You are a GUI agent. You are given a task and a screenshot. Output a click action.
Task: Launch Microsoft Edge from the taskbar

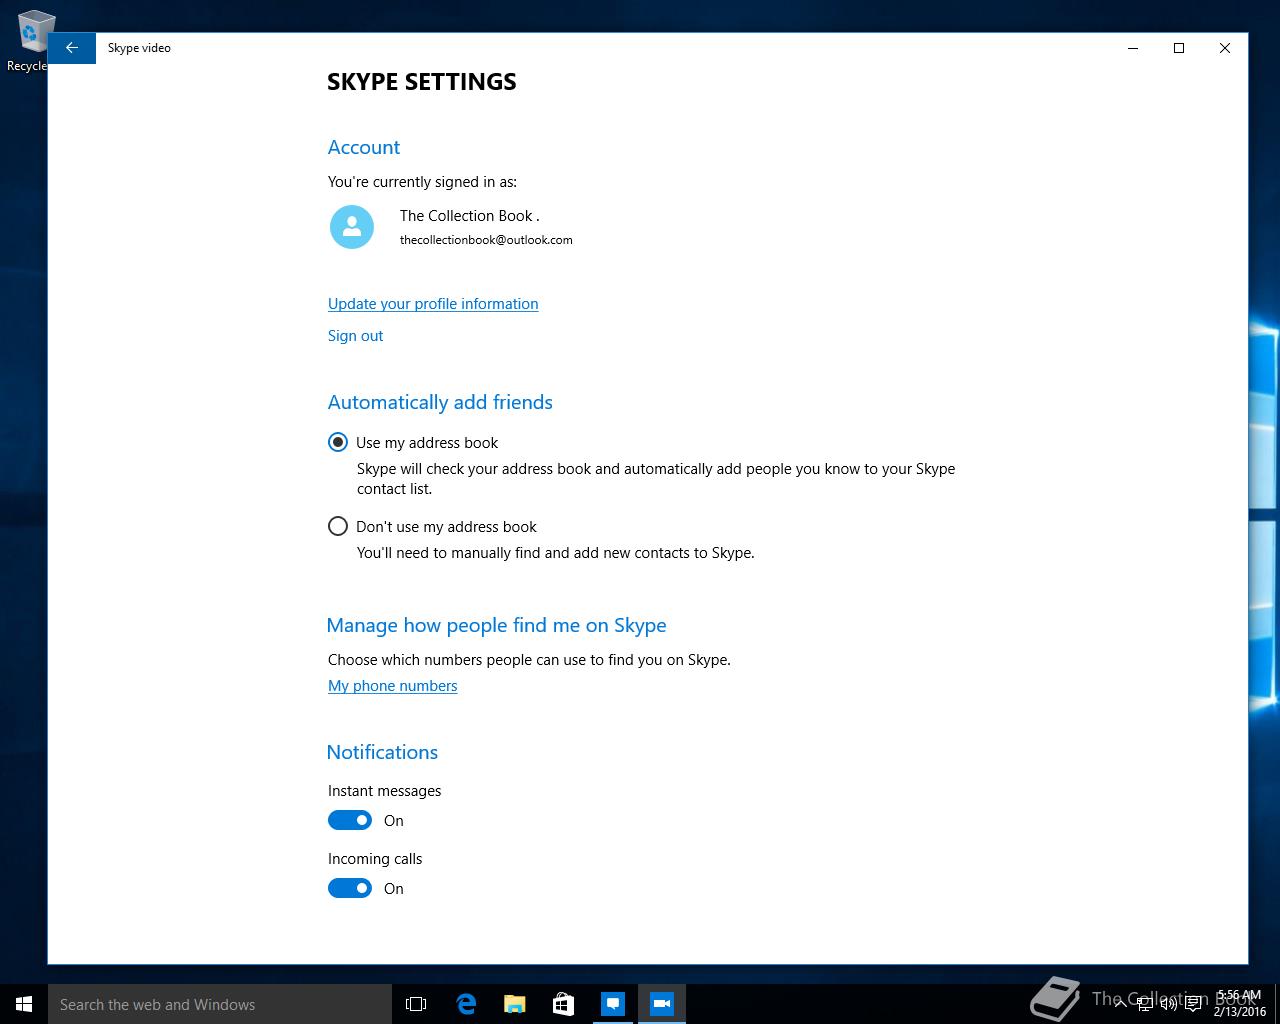coord(466,1004)
